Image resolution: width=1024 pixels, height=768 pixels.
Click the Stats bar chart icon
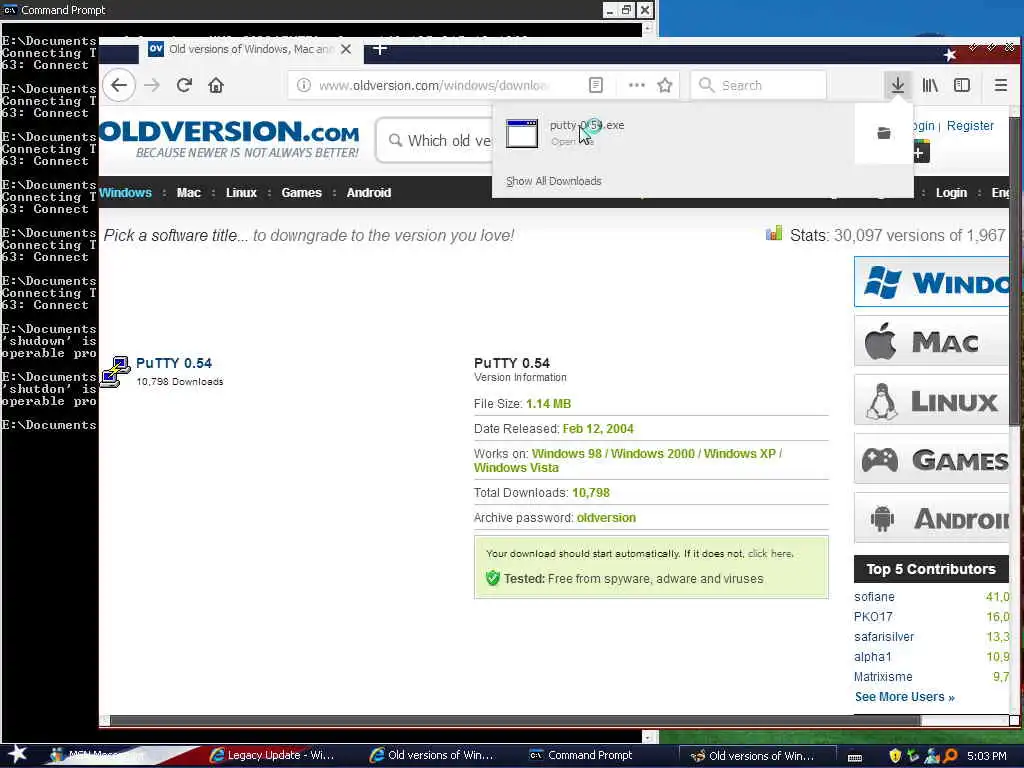click(774, 234)
